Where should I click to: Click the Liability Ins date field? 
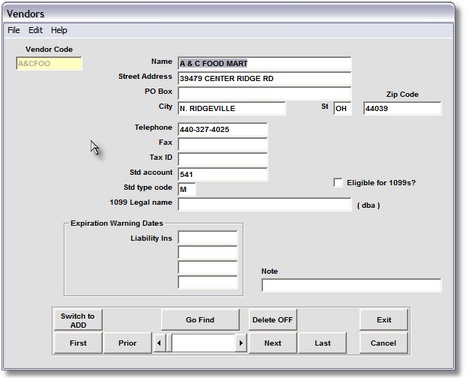point(208,238)
